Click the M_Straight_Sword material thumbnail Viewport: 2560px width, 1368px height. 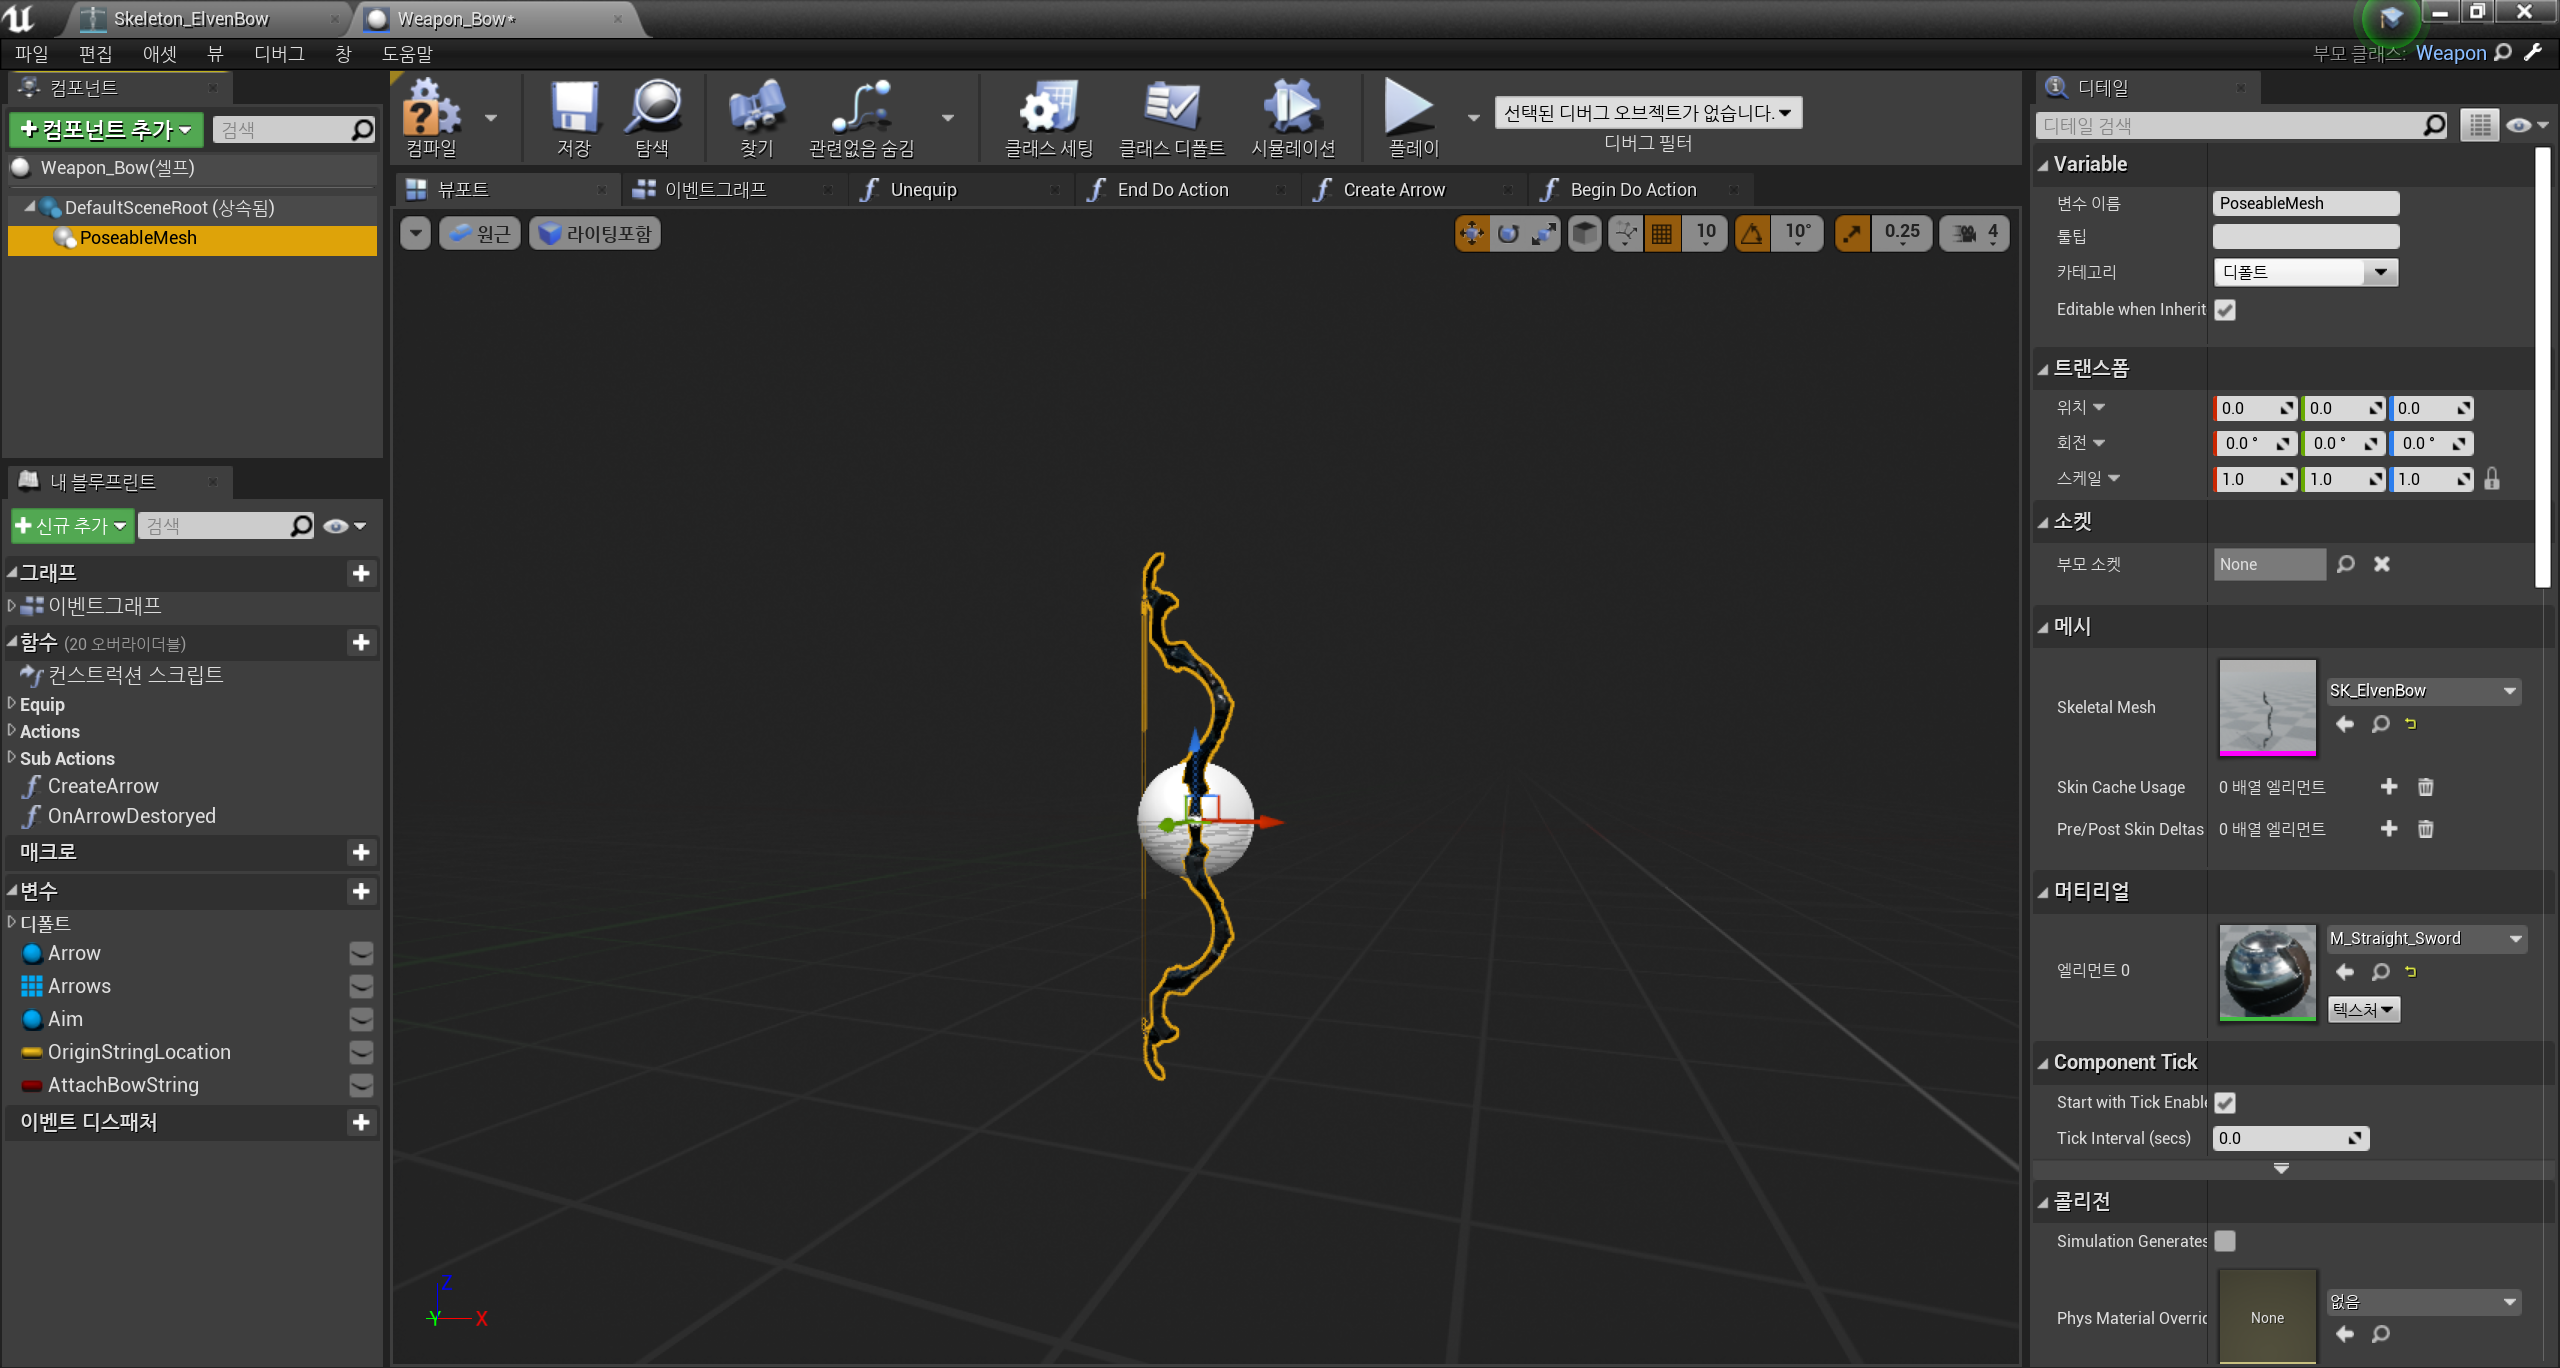tap(2266, 971)
